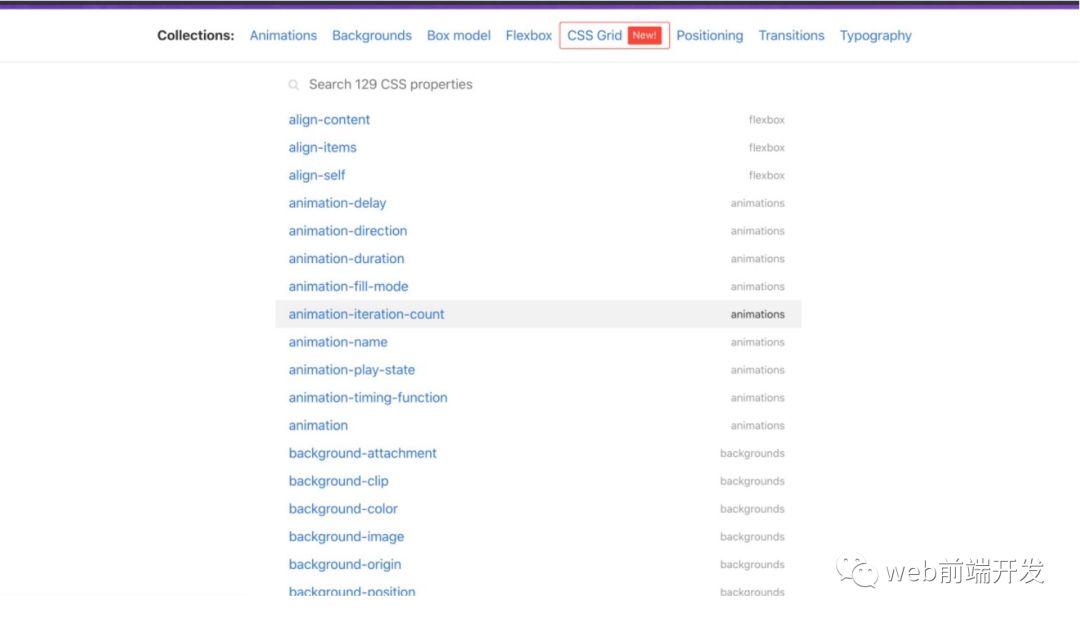1080x619 pixels.
Task: Open the Backgrounds collection
Action: tap(372, 35)
